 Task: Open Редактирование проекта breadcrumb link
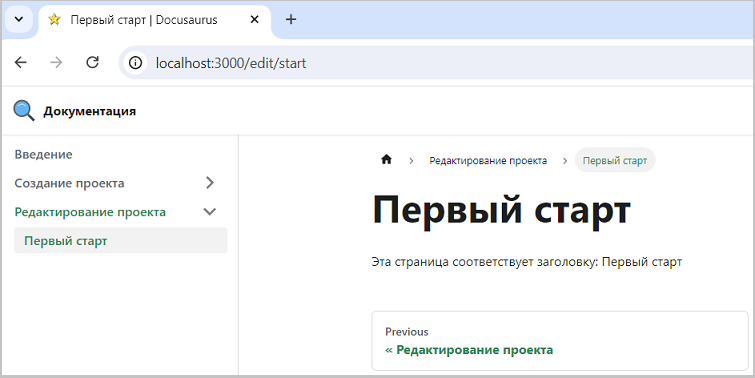pos(488,160)
